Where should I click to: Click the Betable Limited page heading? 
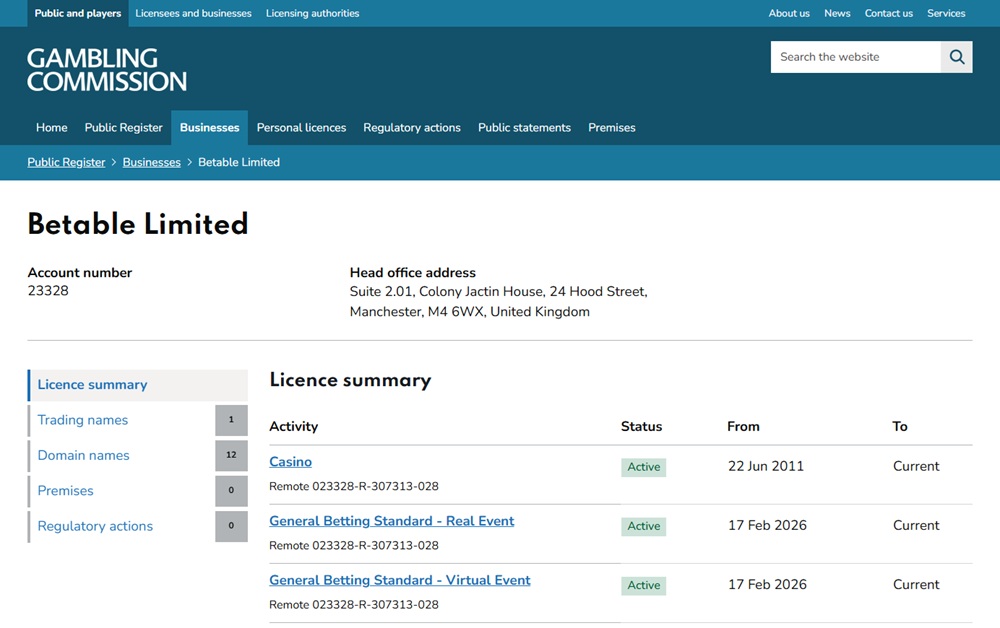click(x=138, y=224)
